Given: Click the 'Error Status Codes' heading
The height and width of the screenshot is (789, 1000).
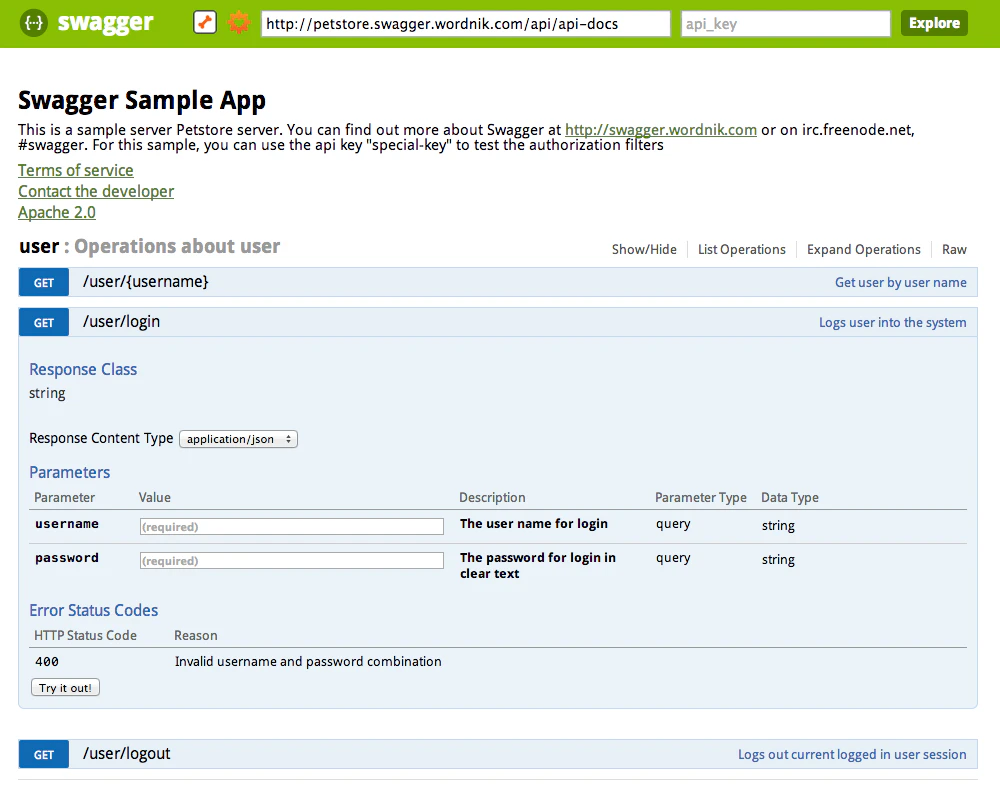Looking at the screenshot, I should [94, 610].
